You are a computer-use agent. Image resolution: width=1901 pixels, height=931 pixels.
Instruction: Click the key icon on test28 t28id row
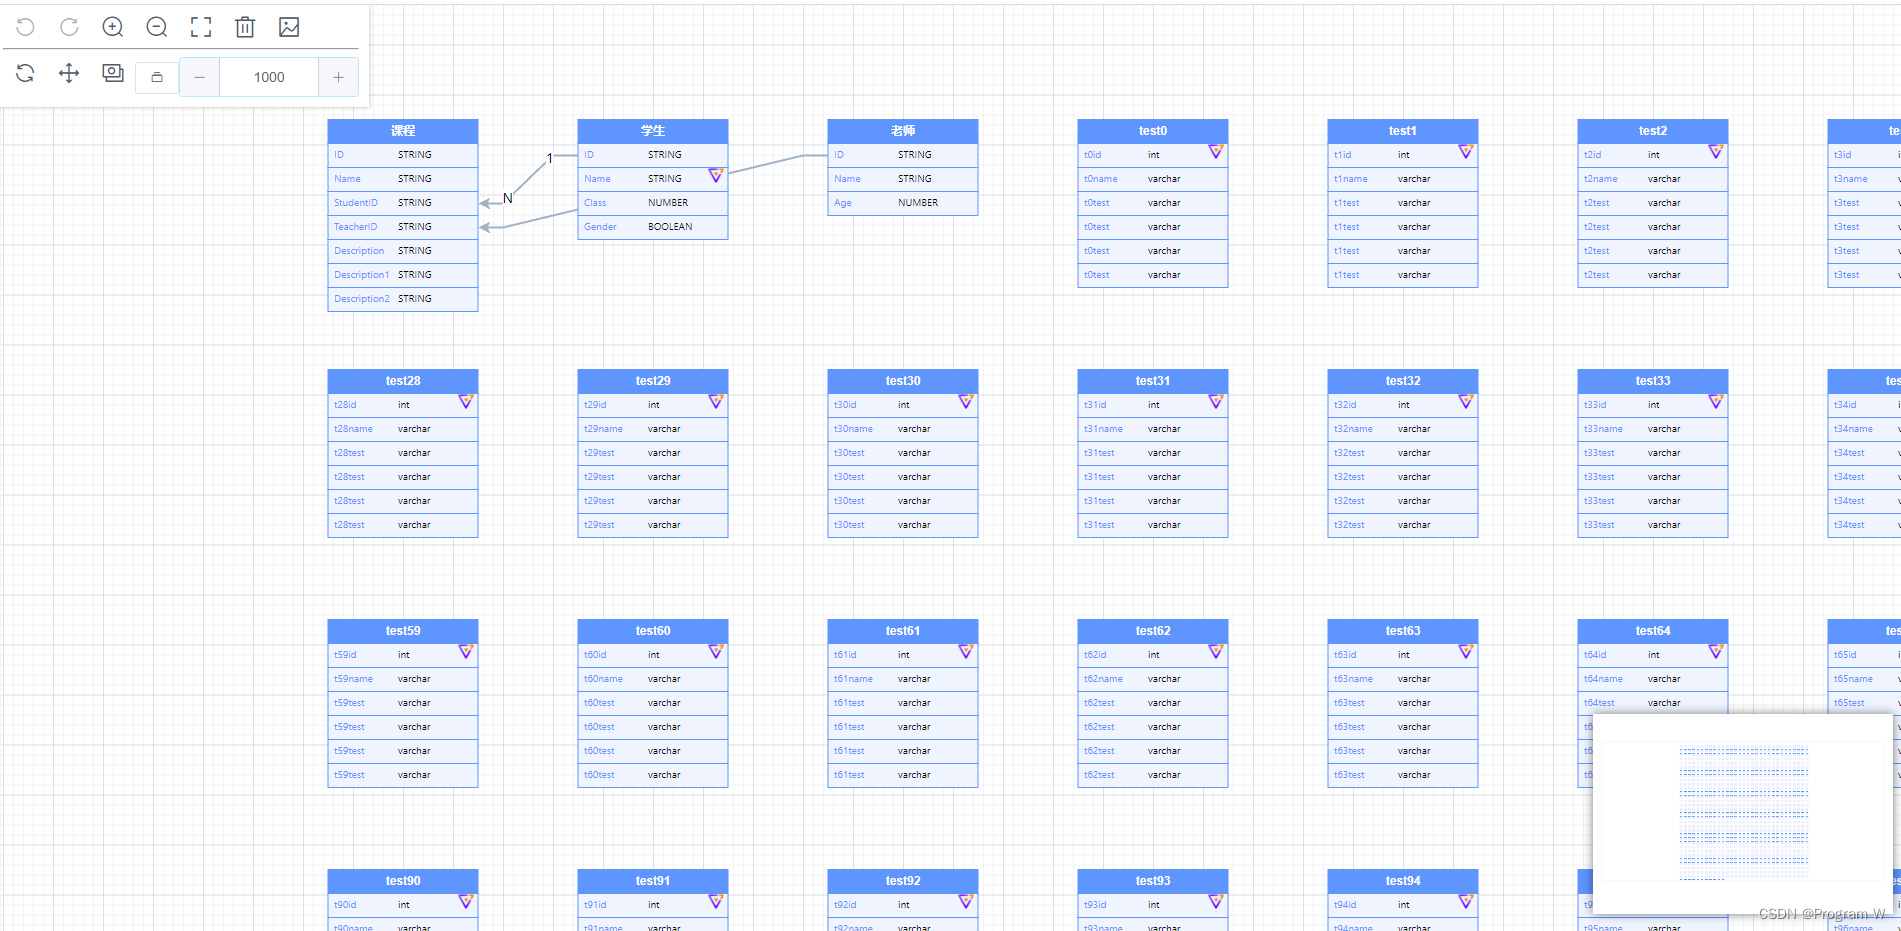point(466,402)
